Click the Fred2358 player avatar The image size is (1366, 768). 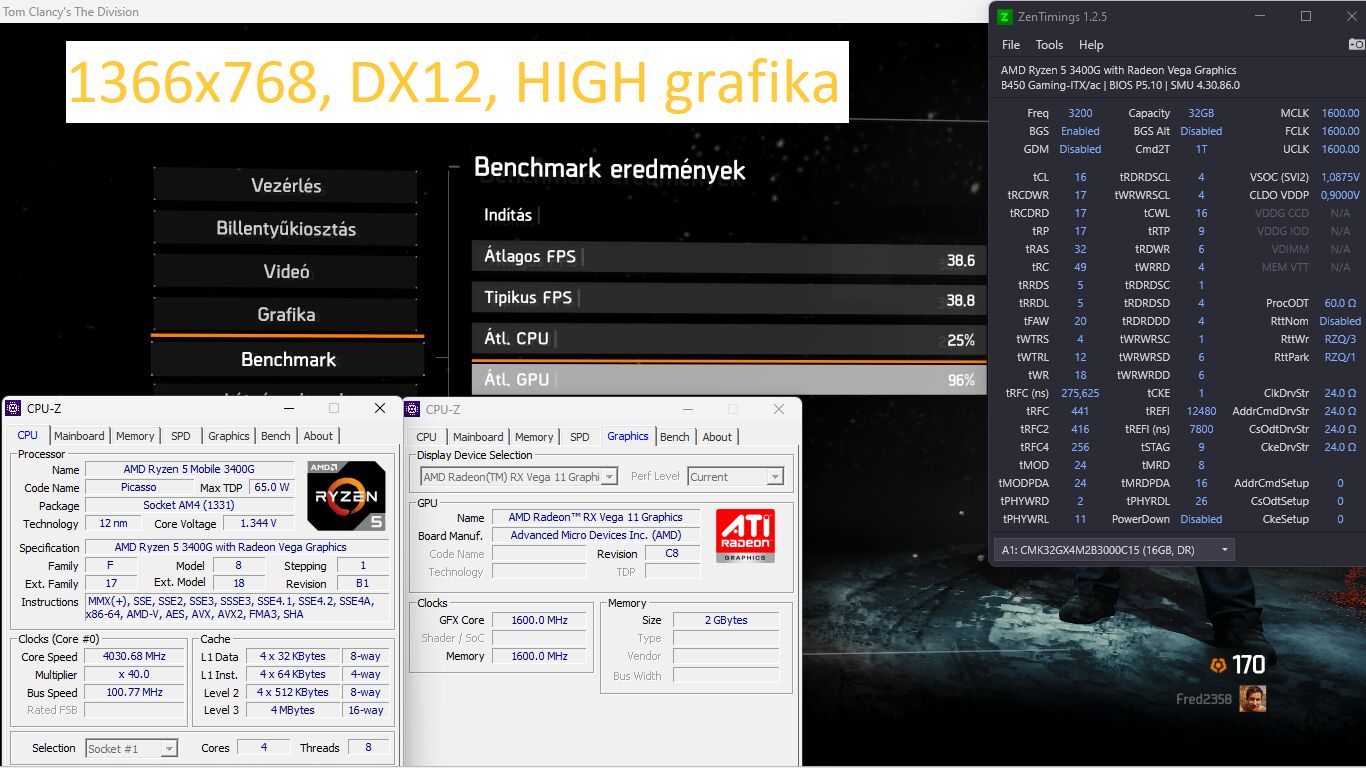1253,698
